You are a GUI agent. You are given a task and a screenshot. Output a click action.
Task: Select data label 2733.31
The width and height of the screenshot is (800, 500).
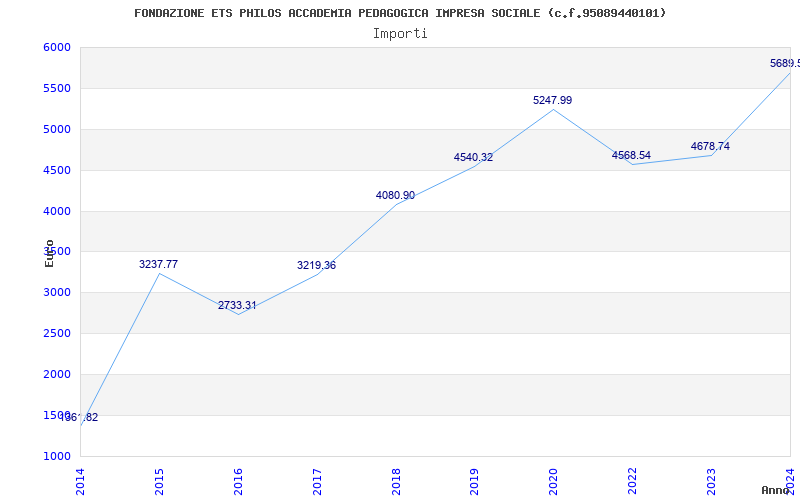click(237, 306)
